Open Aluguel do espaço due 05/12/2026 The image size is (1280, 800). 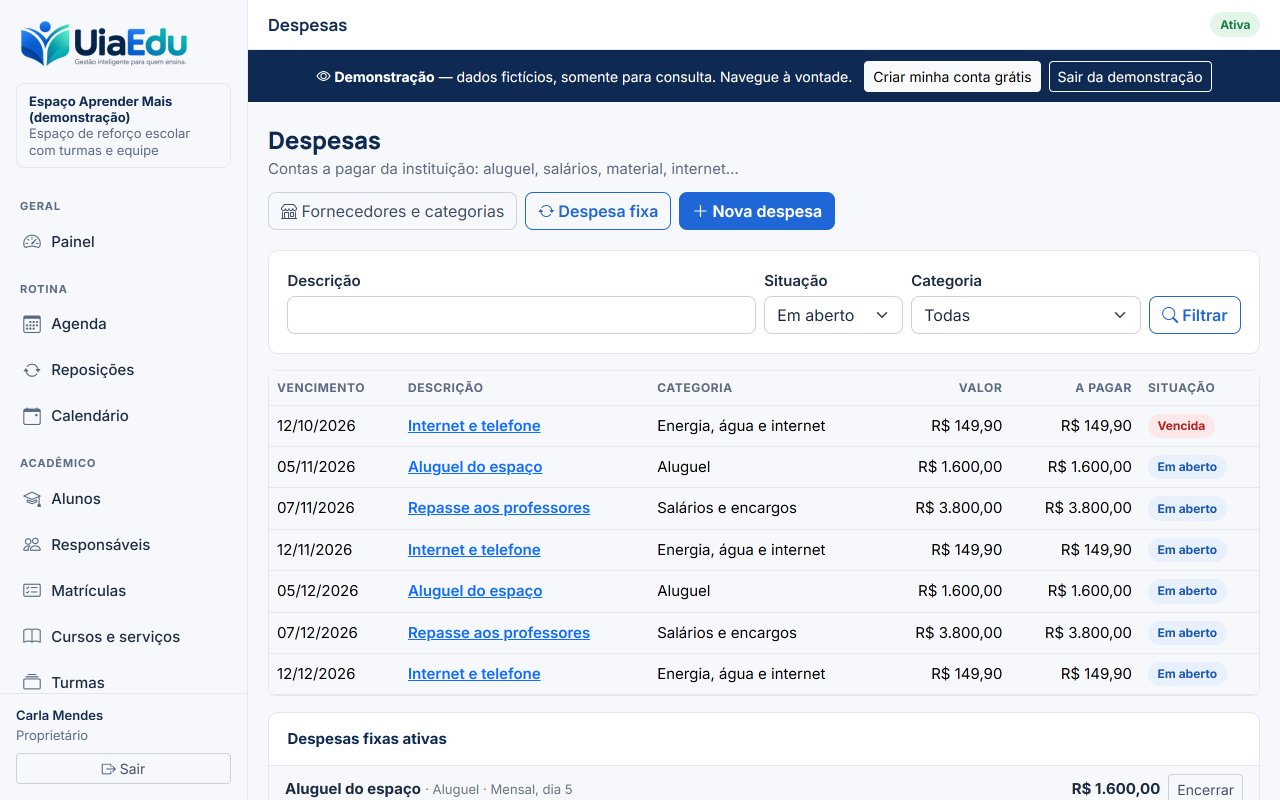click(475, 591)
